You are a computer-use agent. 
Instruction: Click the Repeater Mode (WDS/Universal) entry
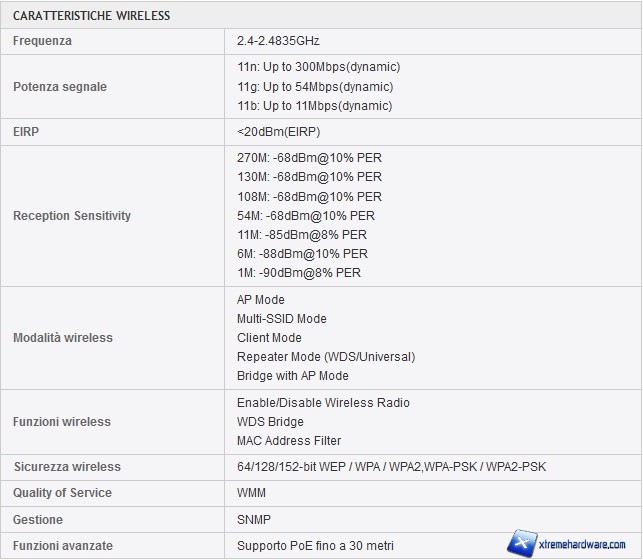[x=326, y=357]
